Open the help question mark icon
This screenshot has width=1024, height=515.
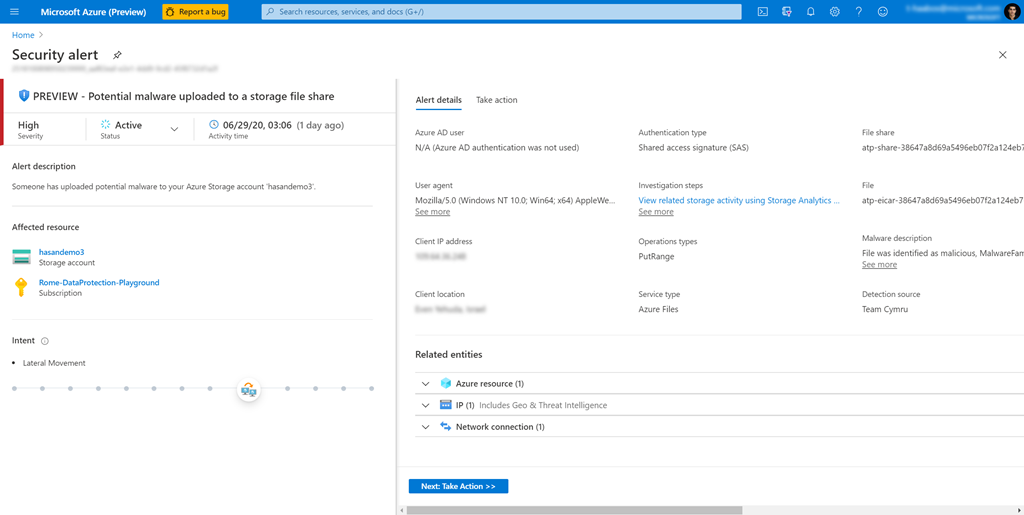858,12
